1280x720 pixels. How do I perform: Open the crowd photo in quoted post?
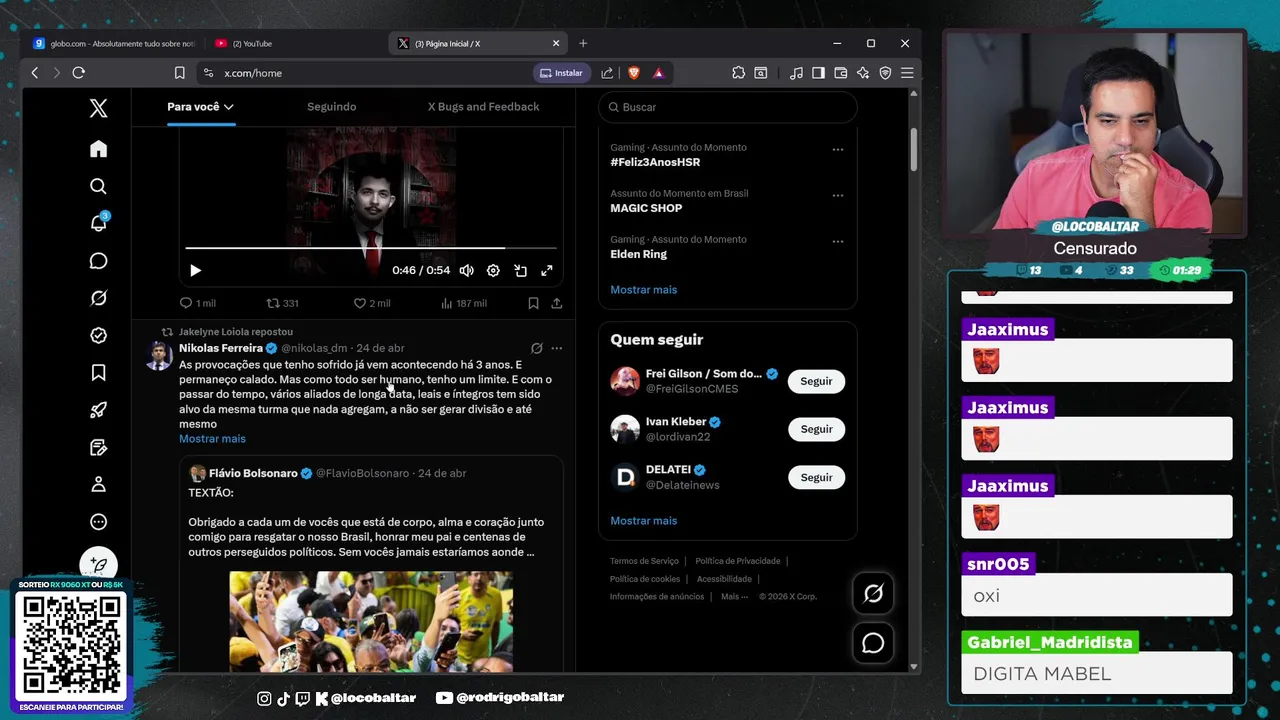click(x=371, y=621)
